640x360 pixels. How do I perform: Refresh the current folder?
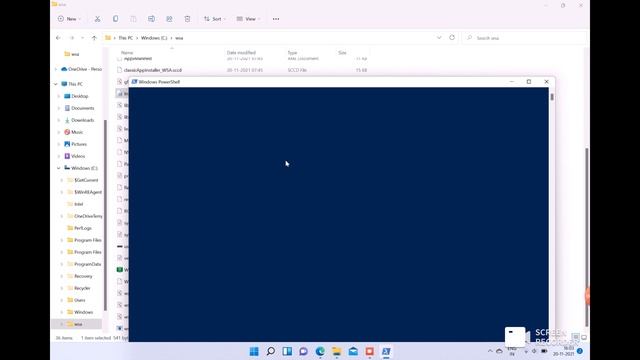click(452, 38)
